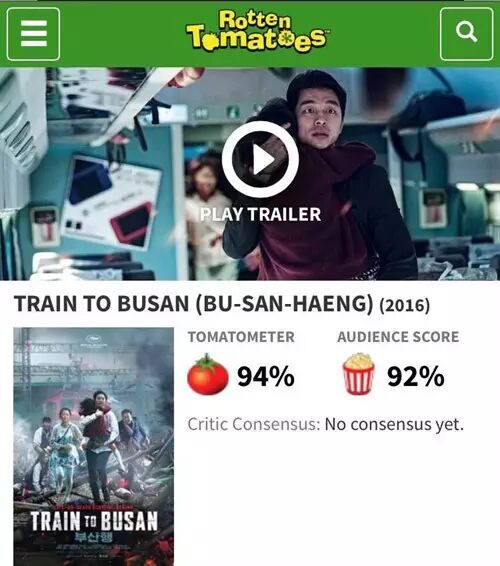The width and height of the screenshot is (500, 566).
Task: Play the Train to Busan trailer
Action: point(260,159)
